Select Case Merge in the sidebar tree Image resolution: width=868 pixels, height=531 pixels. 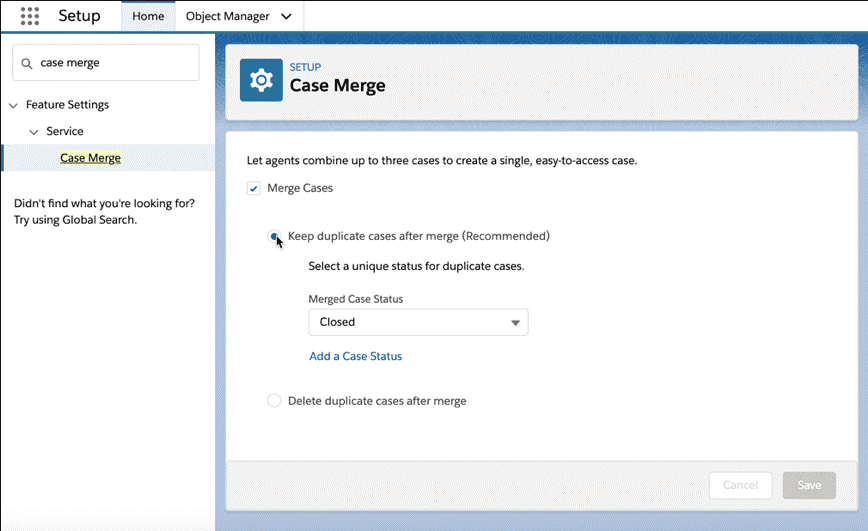point(90,158)
